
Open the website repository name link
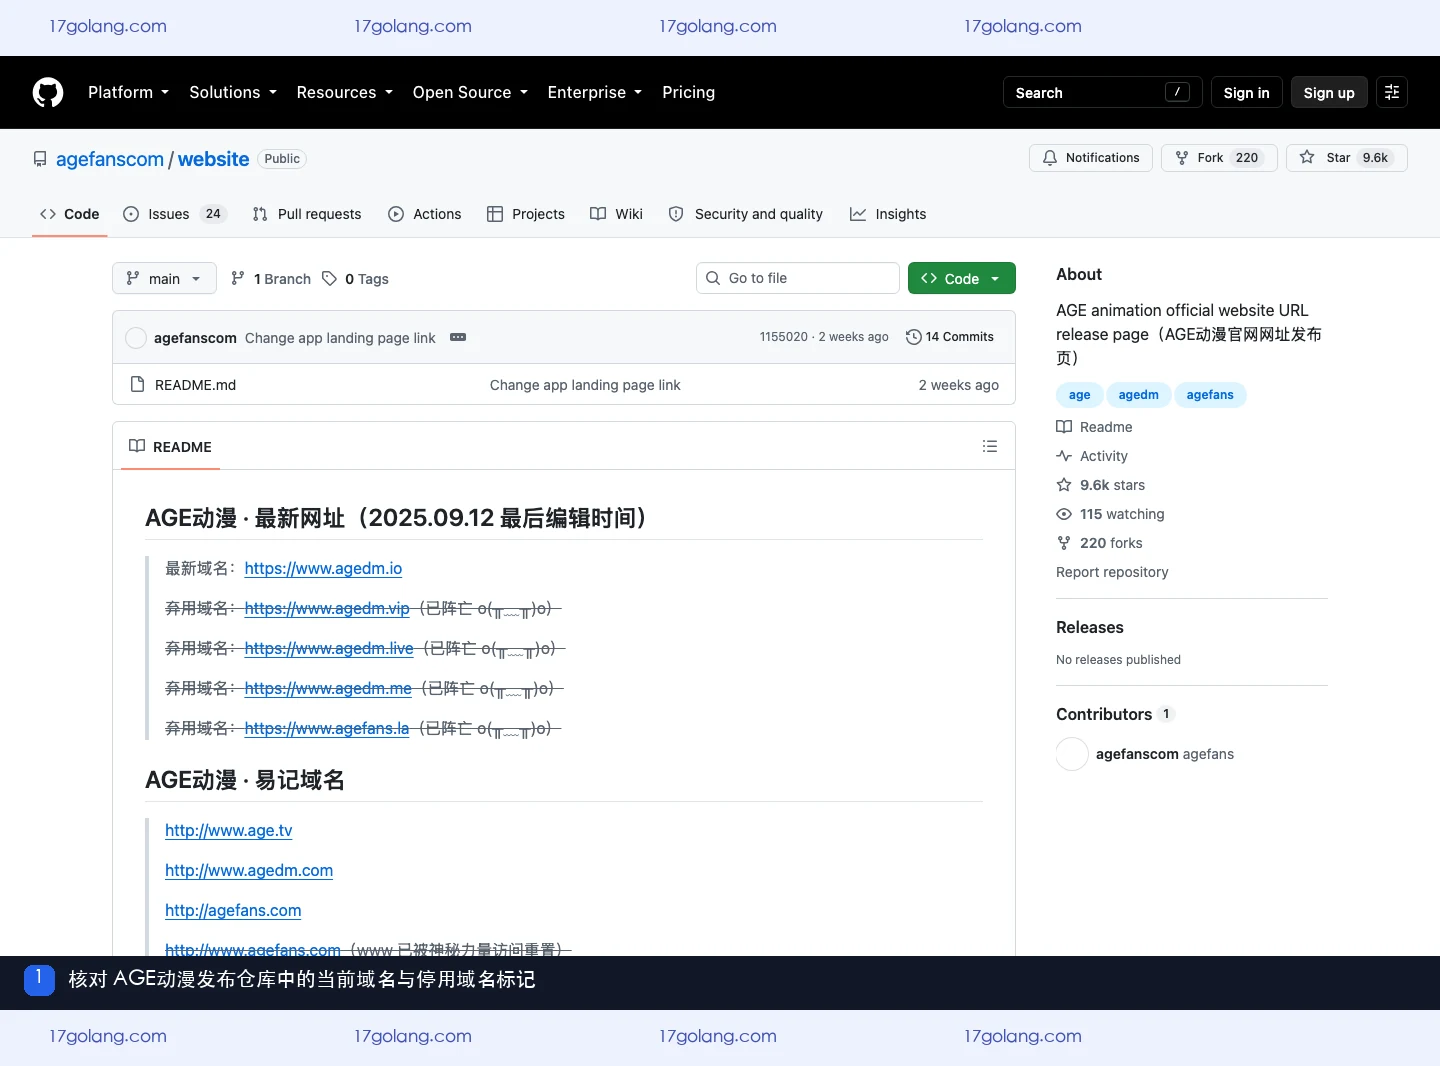click(214, 159)
